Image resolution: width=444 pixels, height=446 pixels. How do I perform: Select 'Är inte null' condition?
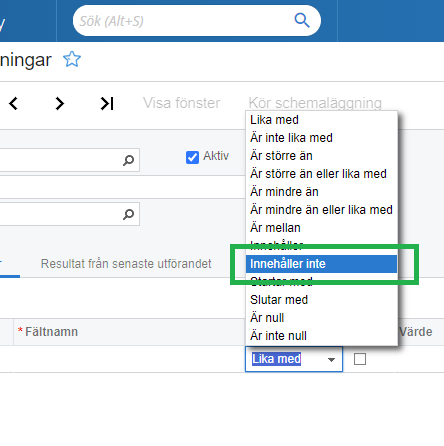click(322, 336)
